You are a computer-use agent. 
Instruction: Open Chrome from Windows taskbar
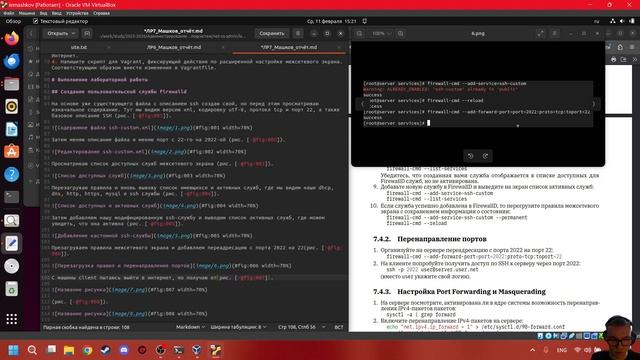tap(87, 350)
